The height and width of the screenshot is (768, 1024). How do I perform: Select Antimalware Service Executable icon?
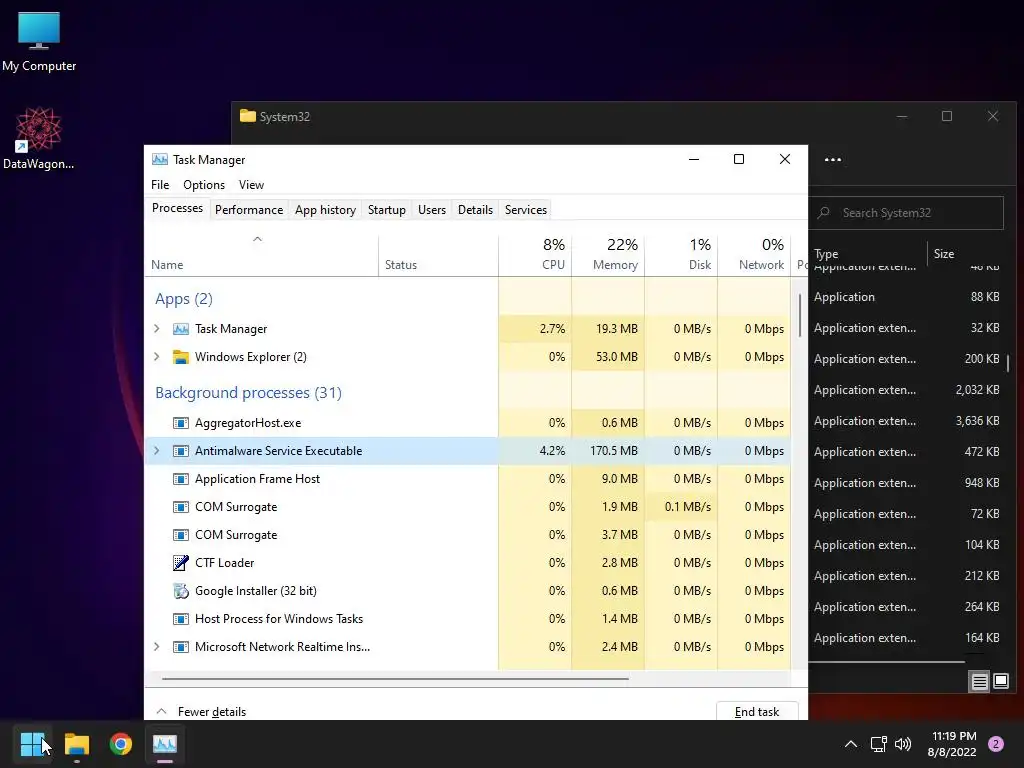[180, 451]
